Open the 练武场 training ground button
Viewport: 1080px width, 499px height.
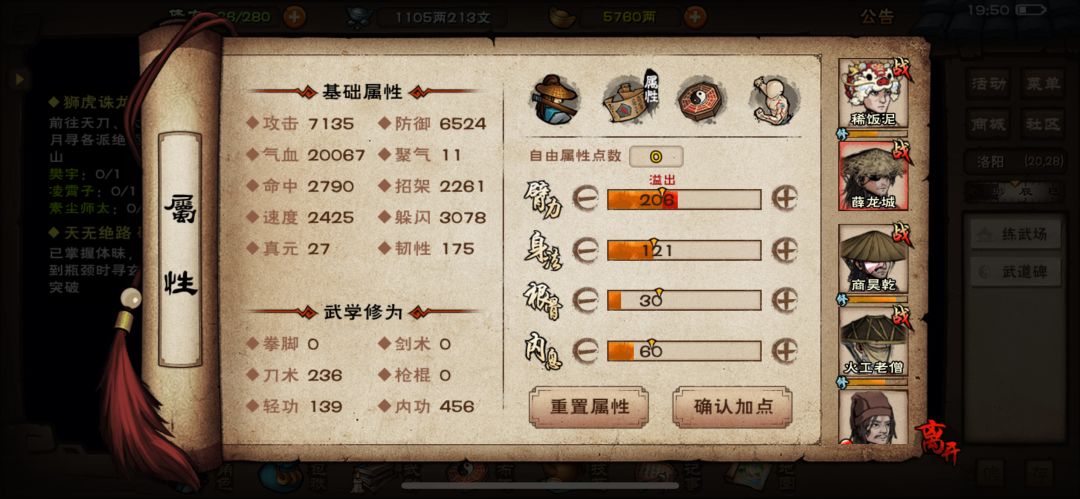tap(1015, 234)
